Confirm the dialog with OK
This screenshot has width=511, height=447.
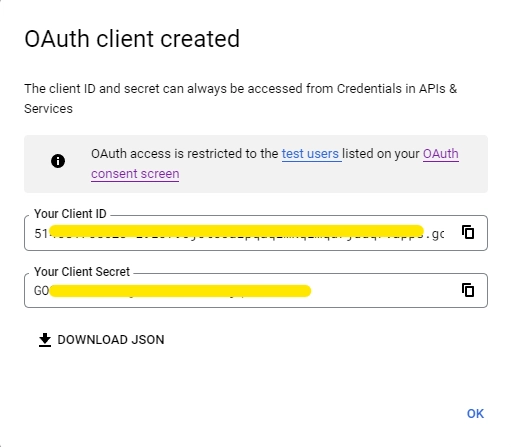click(x=475, y=414)
